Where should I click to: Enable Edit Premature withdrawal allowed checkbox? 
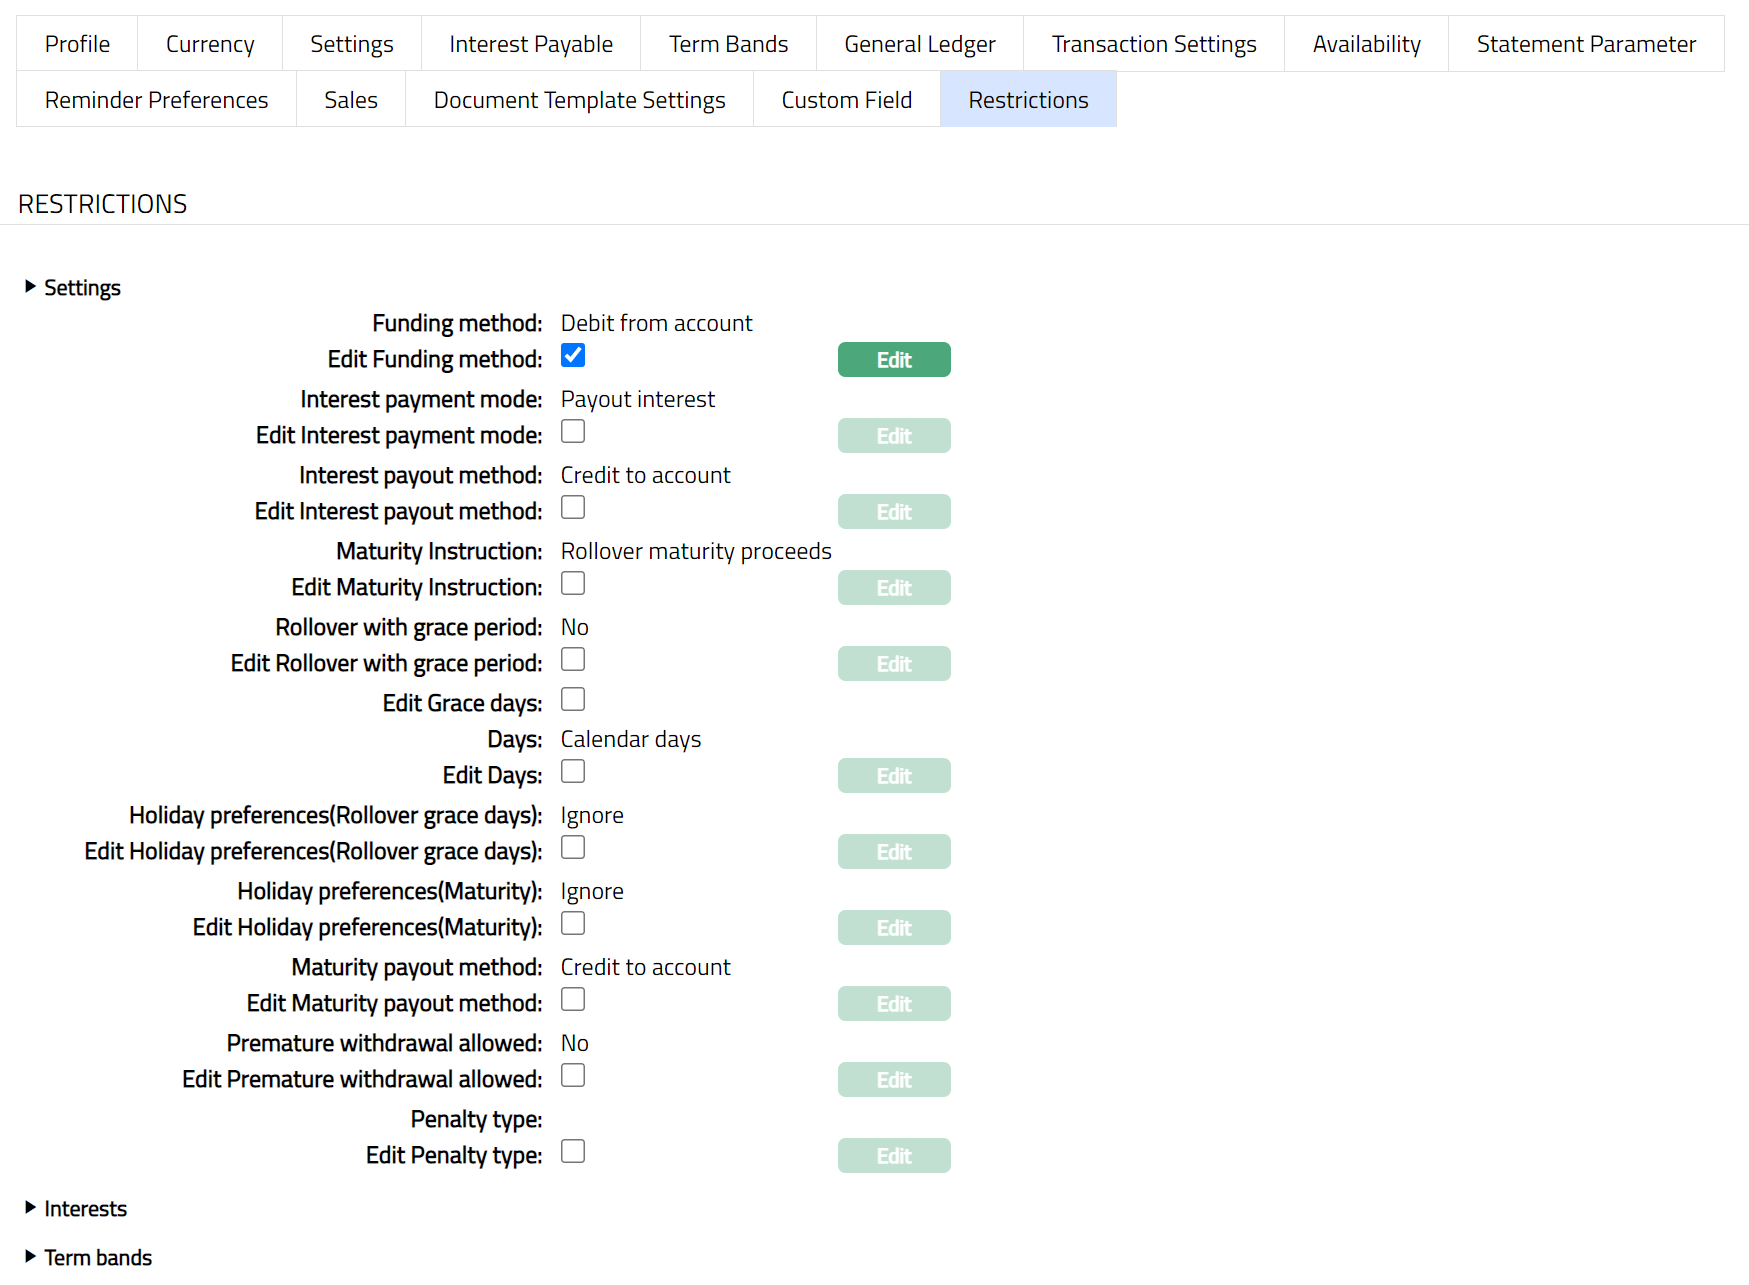(573, 1076)
